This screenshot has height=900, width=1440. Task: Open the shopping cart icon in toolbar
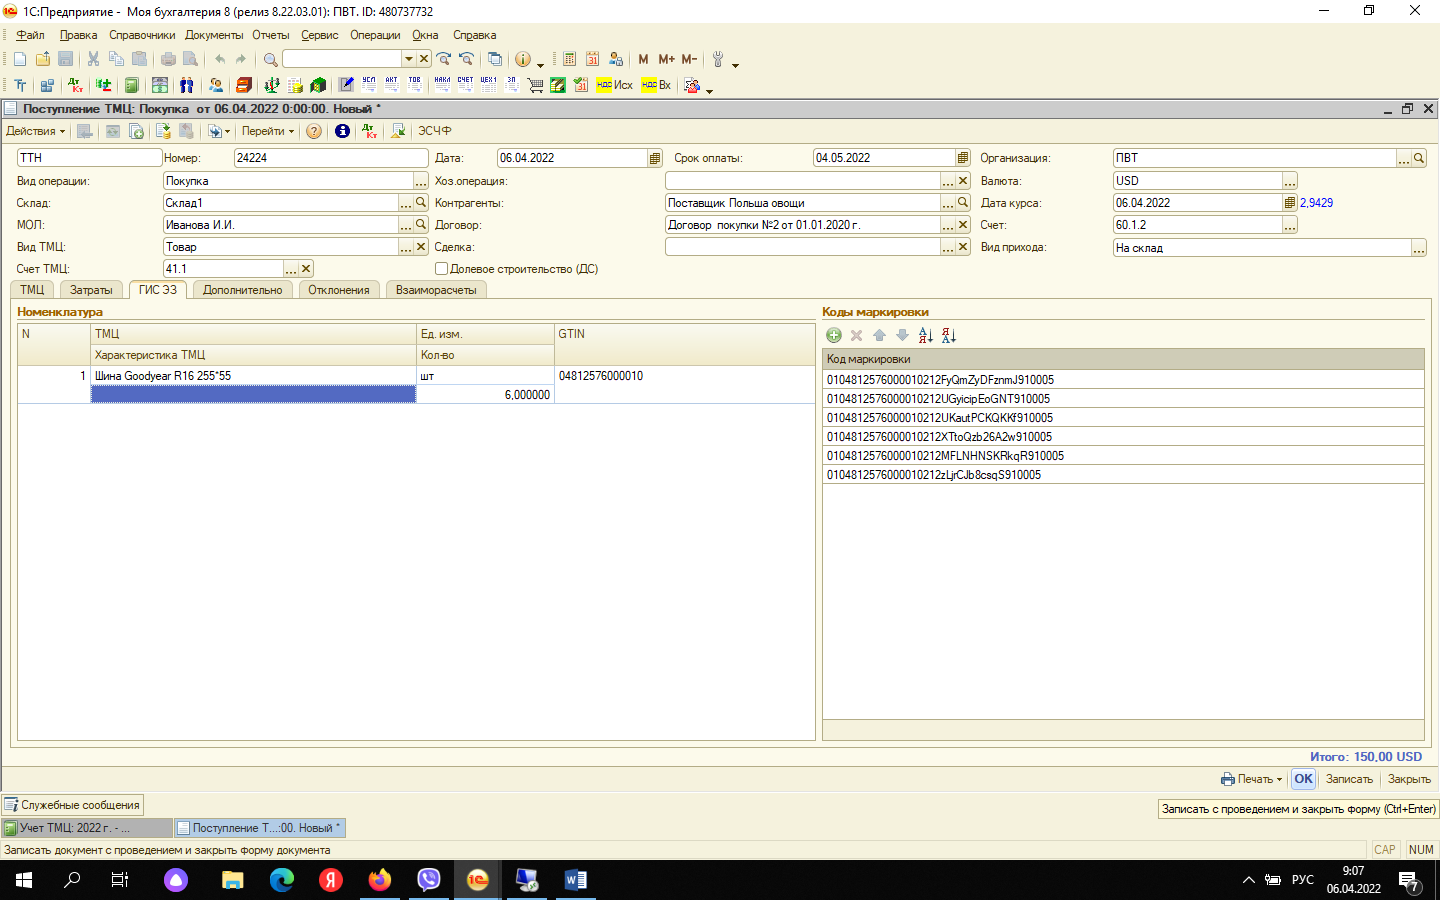click(535, 85)
